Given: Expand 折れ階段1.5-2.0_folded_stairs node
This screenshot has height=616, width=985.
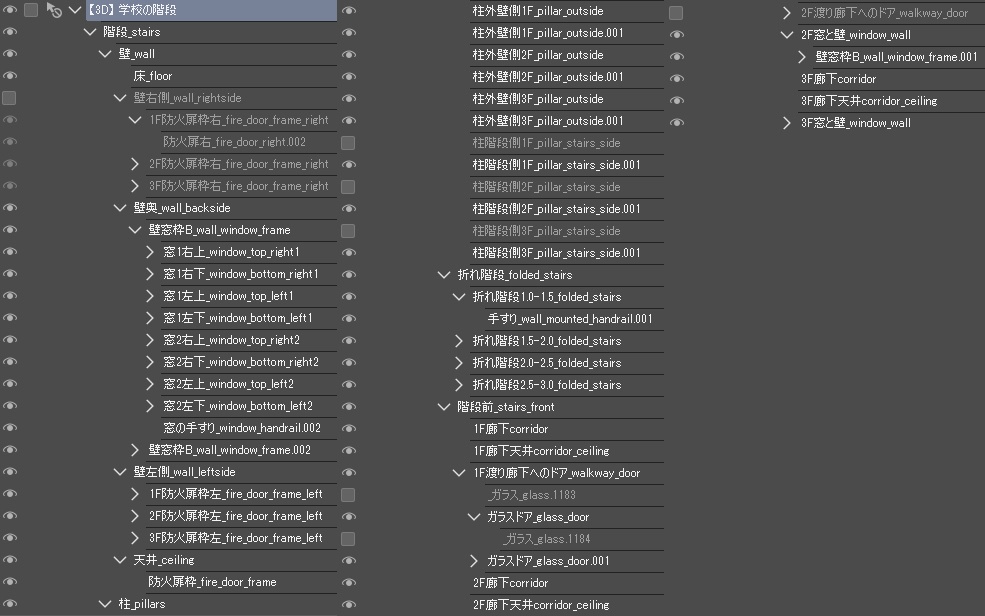Looking at the screenshot, I should [459, 340].
